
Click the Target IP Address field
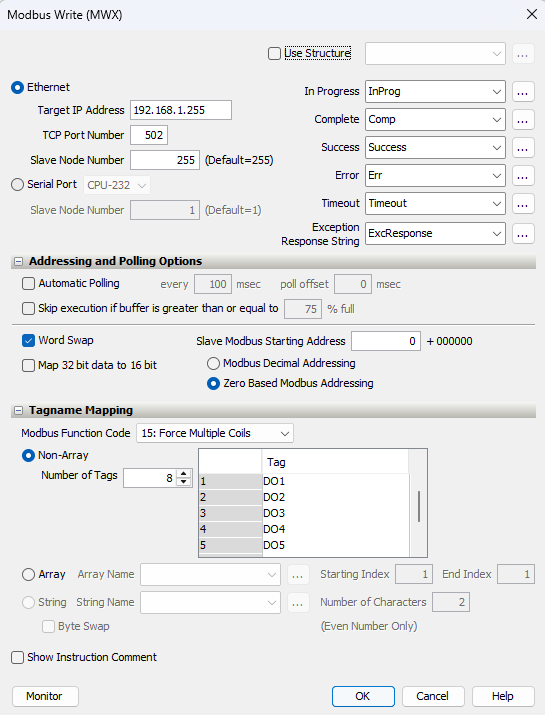(x=181, y=110)
